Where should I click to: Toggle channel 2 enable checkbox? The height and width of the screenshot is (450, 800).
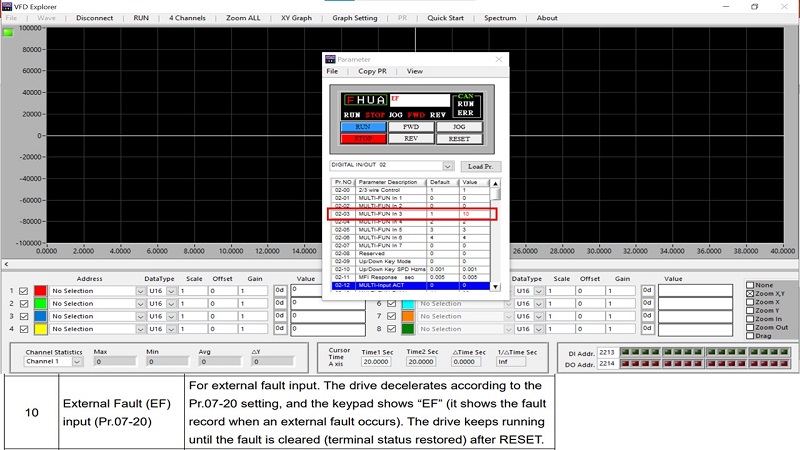(23, 304)
